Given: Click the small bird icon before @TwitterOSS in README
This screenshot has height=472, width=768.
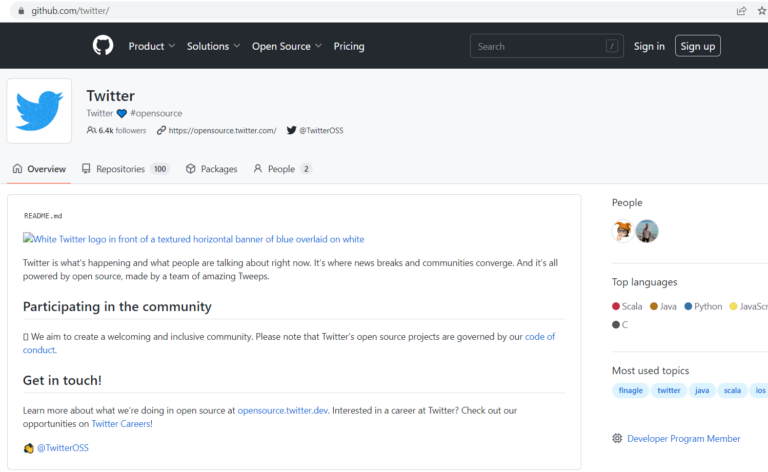Looking at the screenshot, I should 28,448.
